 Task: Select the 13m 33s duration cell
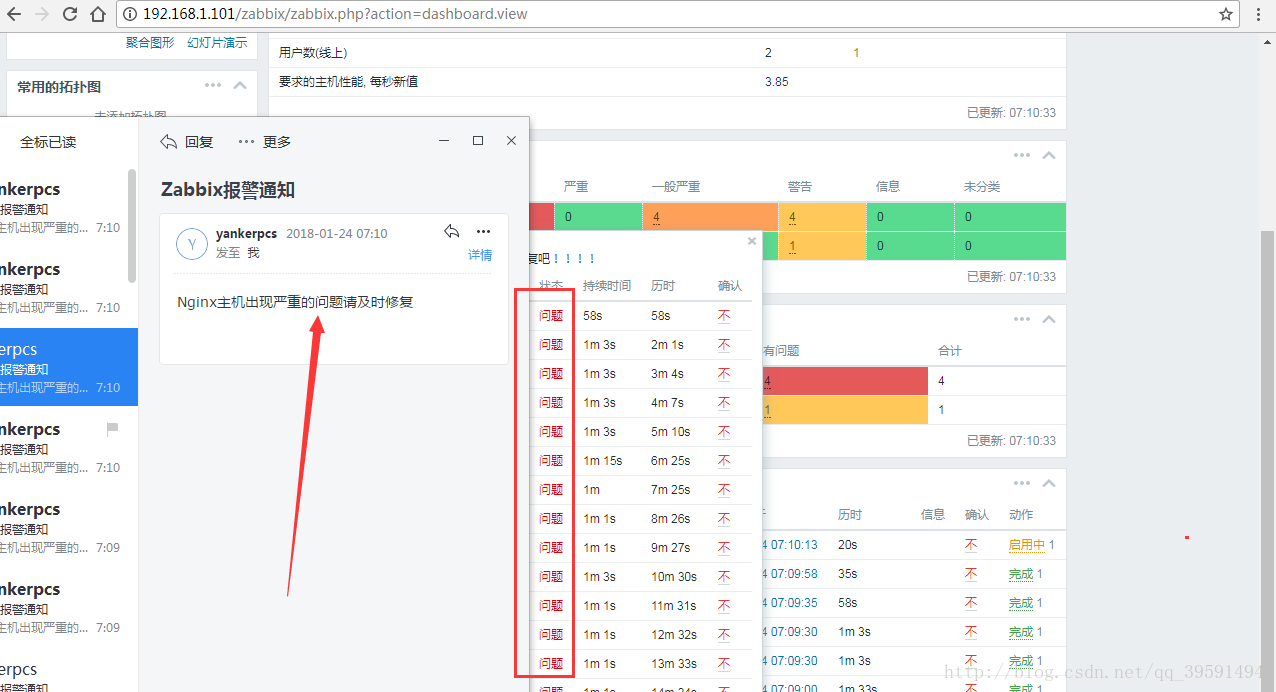(x=673, y=663)
